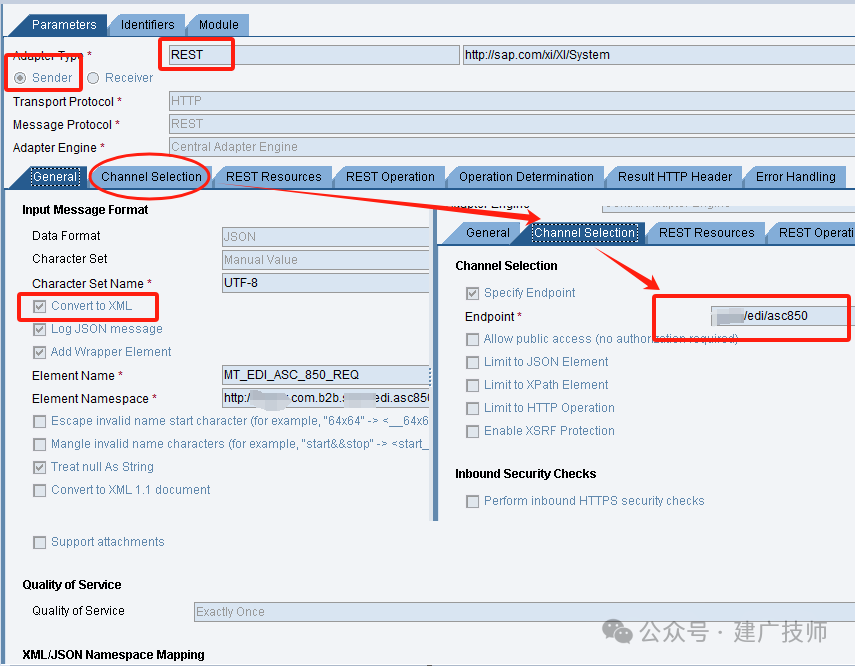Open the REST Resources tab in left pane
The width and height of the screenshot is (855, 666).
click(x=273, y=177)
